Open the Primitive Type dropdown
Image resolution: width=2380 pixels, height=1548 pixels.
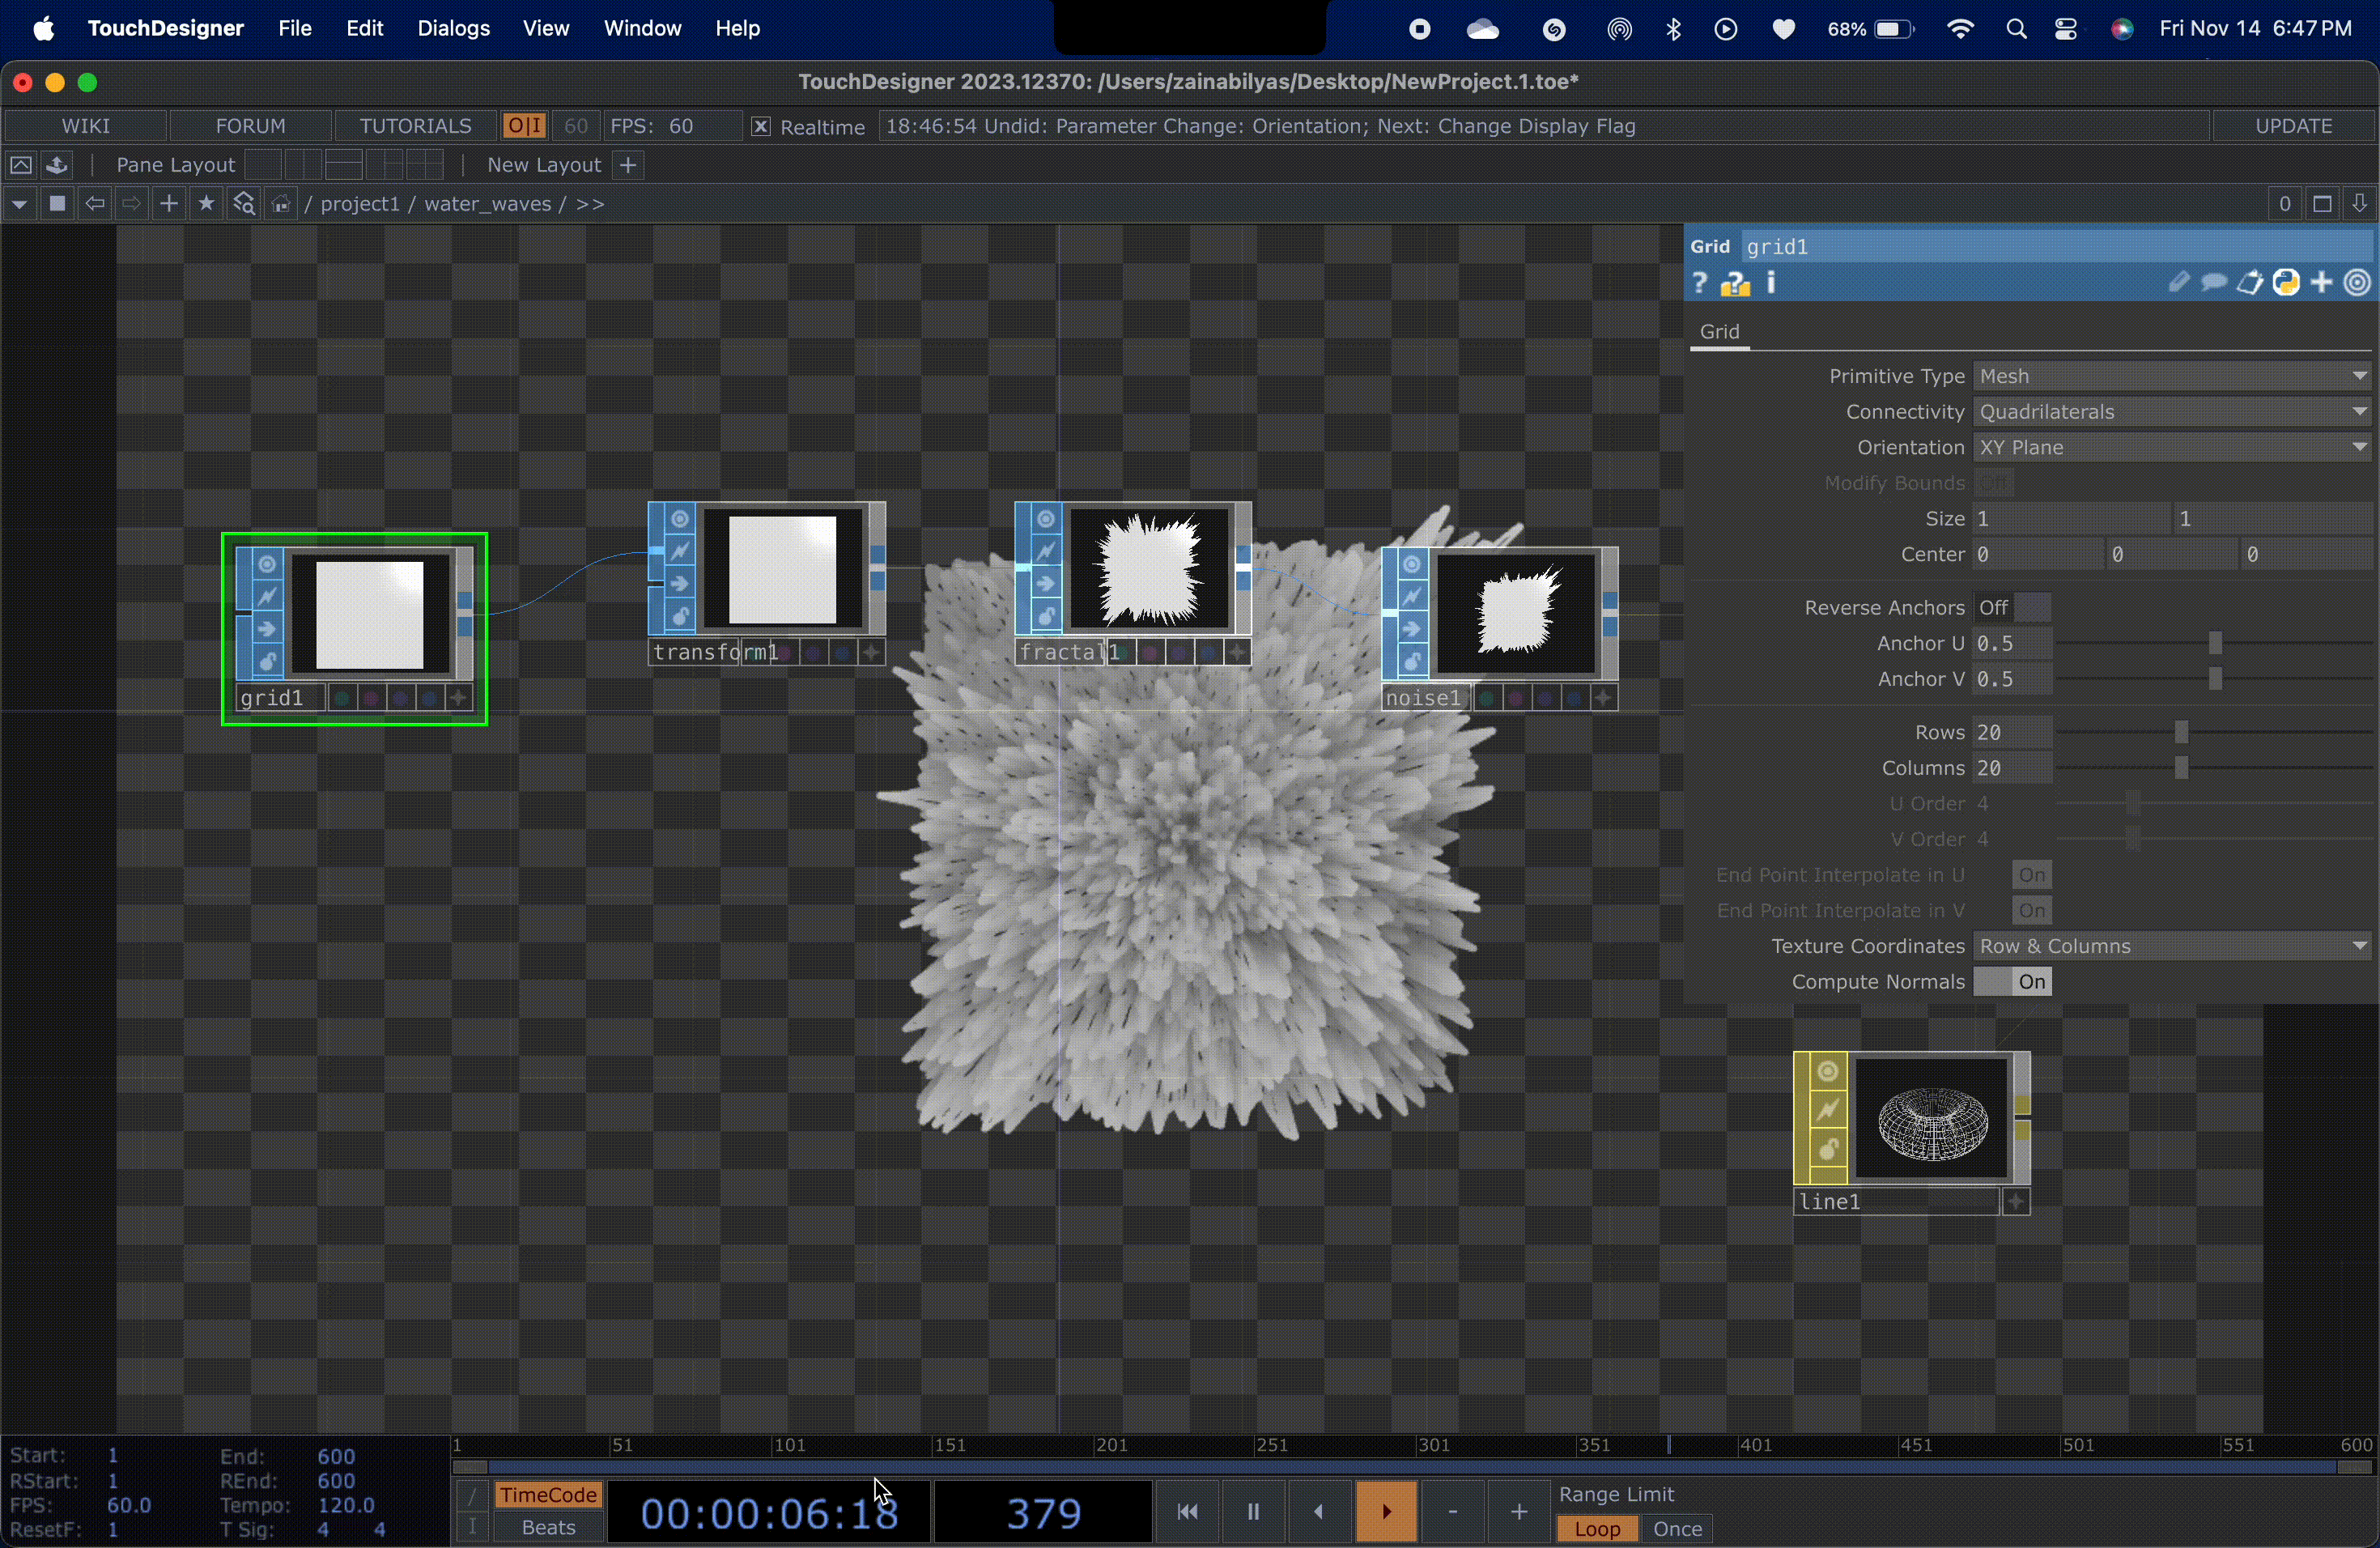coord(2171,375)
